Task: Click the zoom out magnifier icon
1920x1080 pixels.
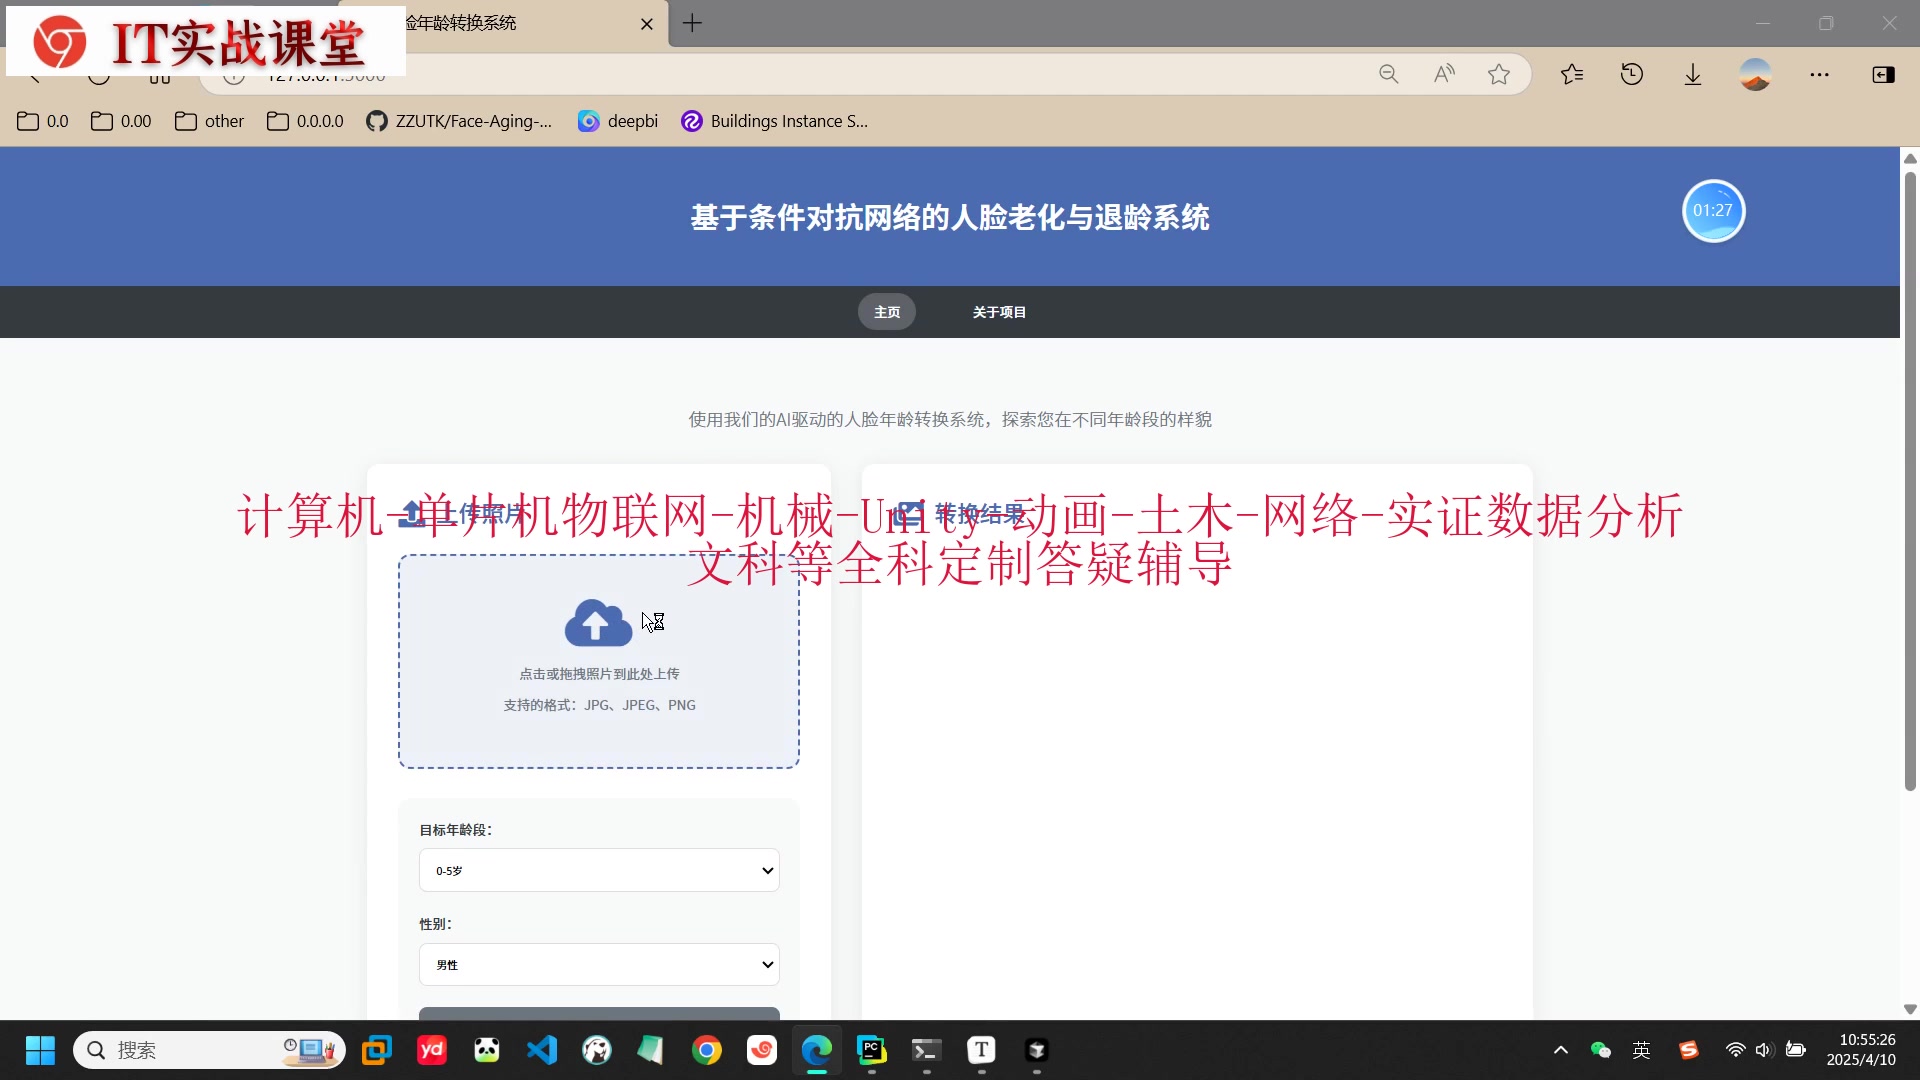Action: pos(1388,74)
